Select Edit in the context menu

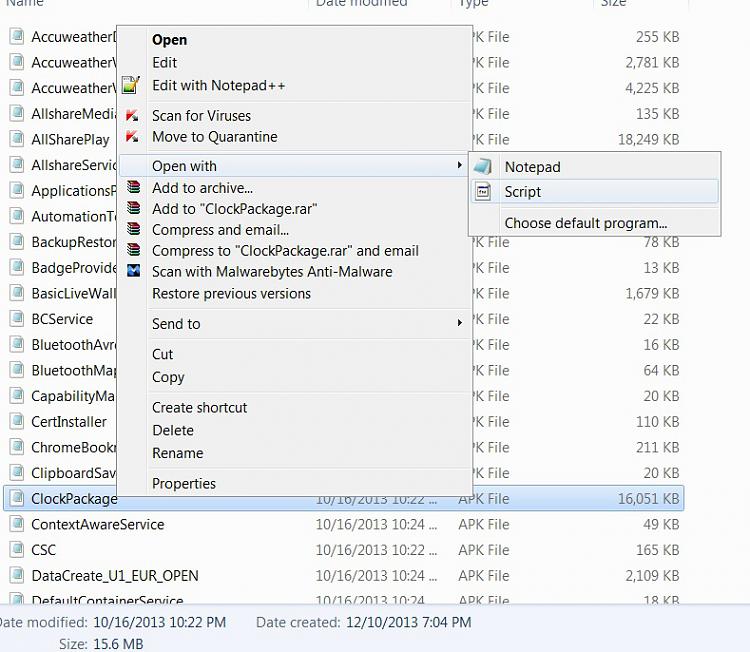pyautogui.click(x=165, y=63)
